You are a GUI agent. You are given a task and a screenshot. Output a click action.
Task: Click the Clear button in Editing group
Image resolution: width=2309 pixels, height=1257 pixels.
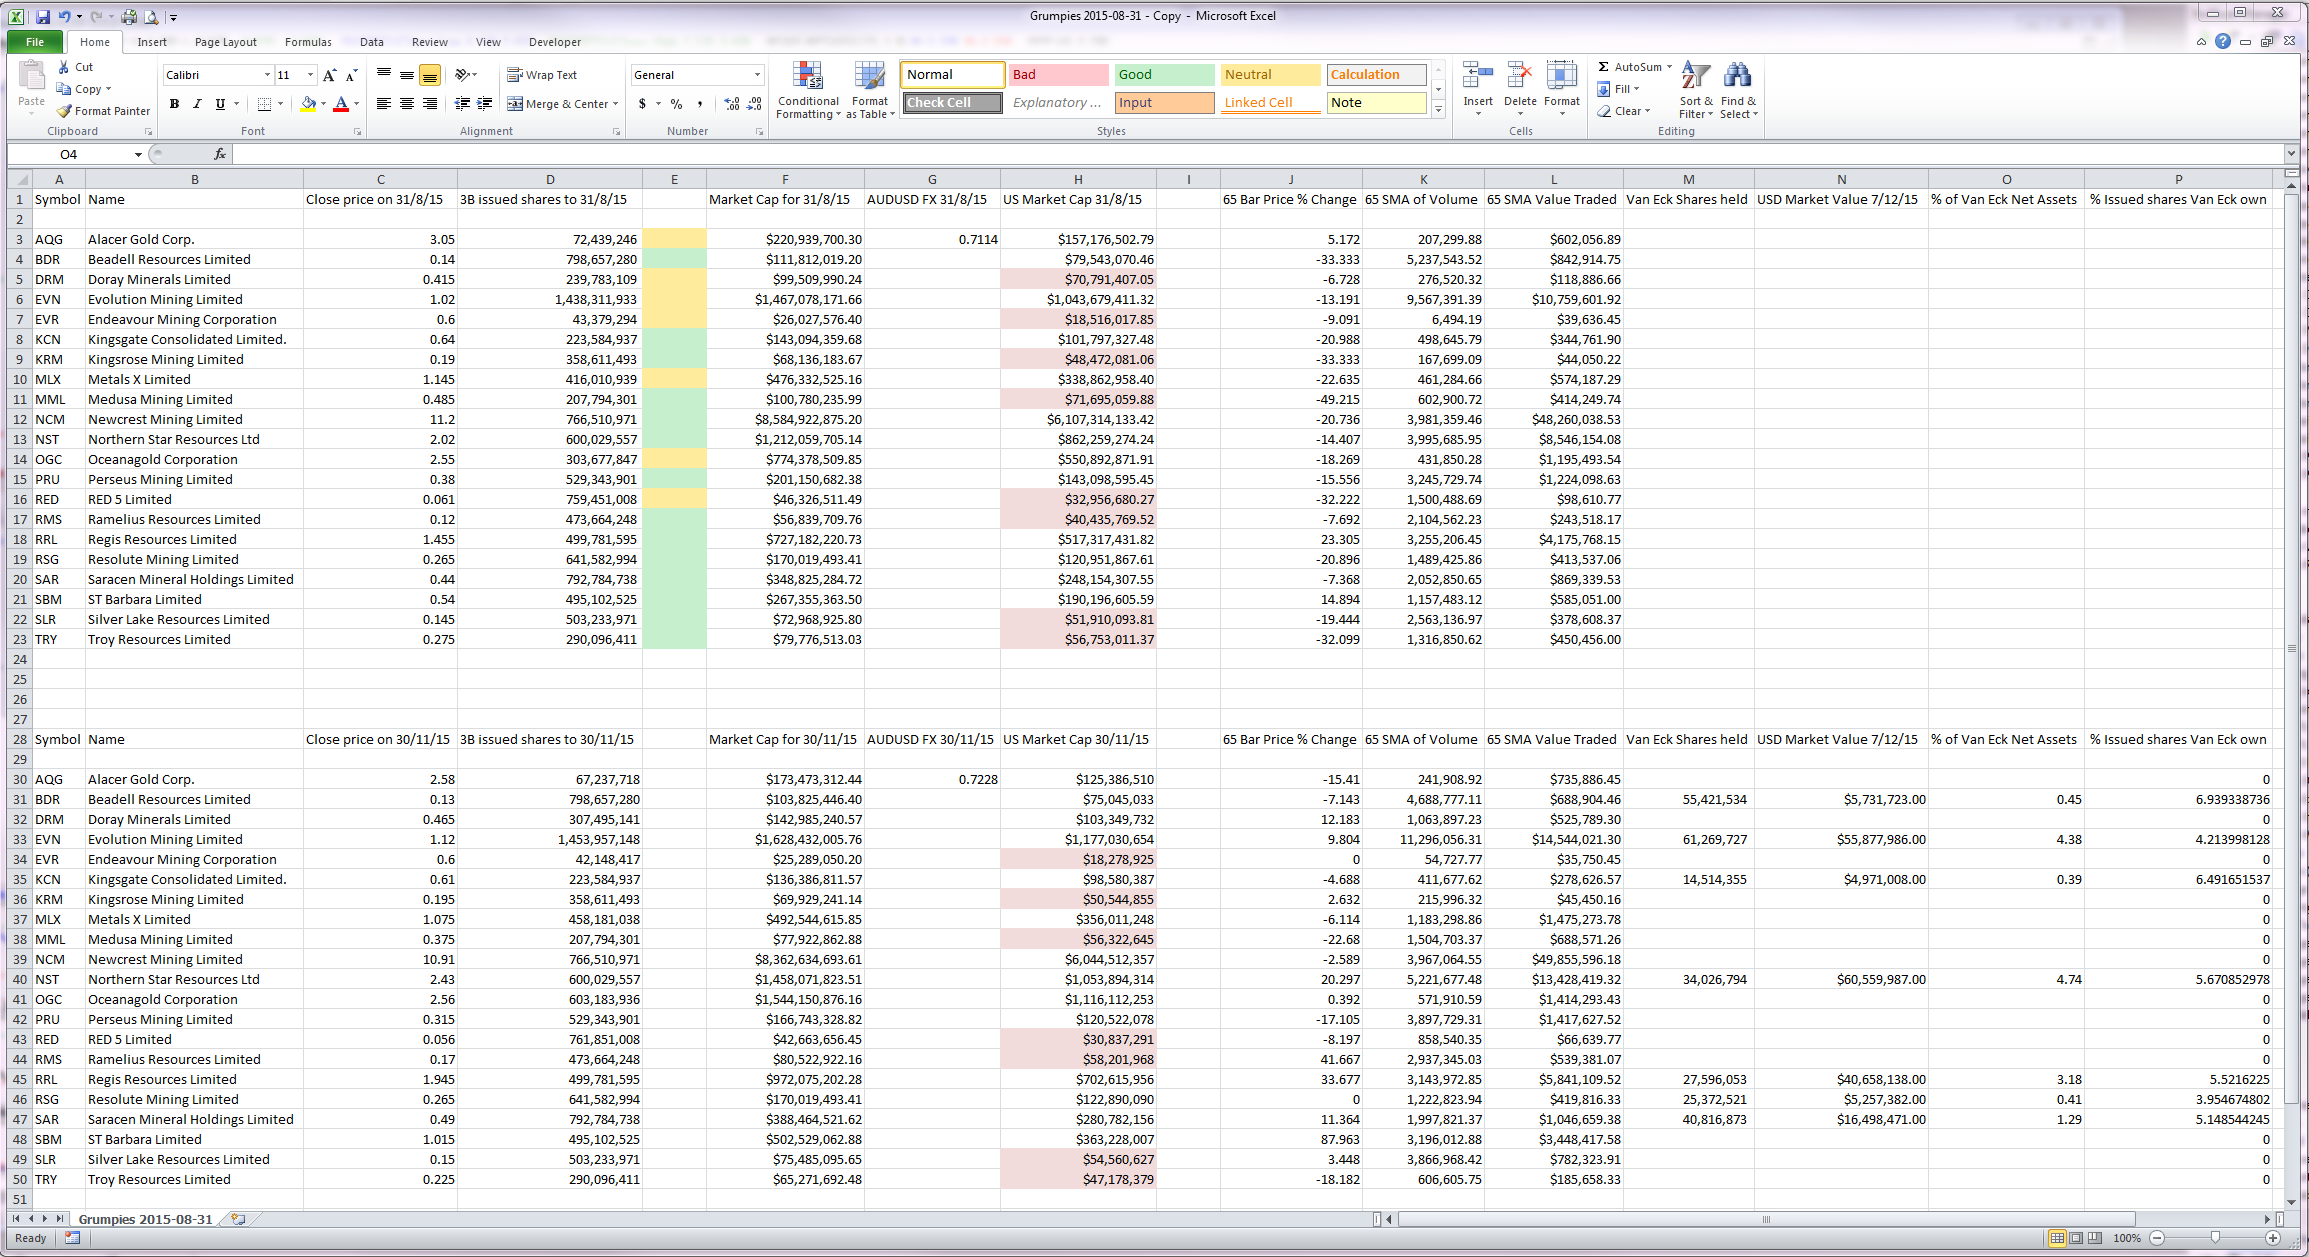coord(1623,111)
